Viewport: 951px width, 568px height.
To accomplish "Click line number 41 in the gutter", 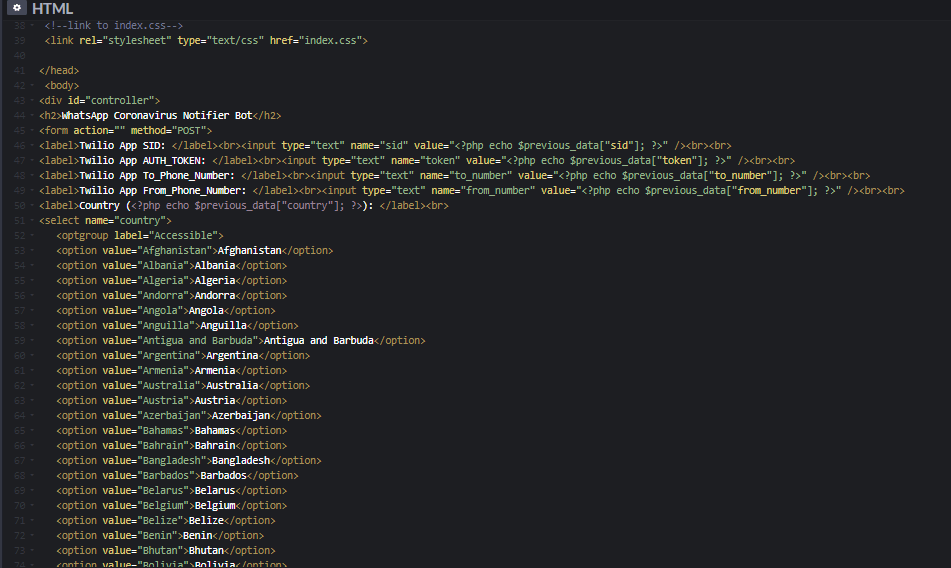I will pyautogui.click(x=19, y=71).
